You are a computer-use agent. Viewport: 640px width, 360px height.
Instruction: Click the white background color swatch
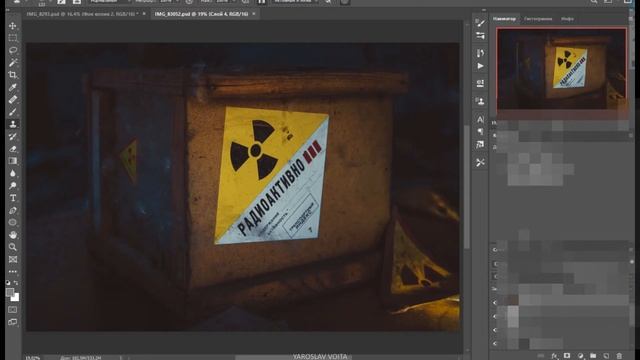tap(16, 298)
